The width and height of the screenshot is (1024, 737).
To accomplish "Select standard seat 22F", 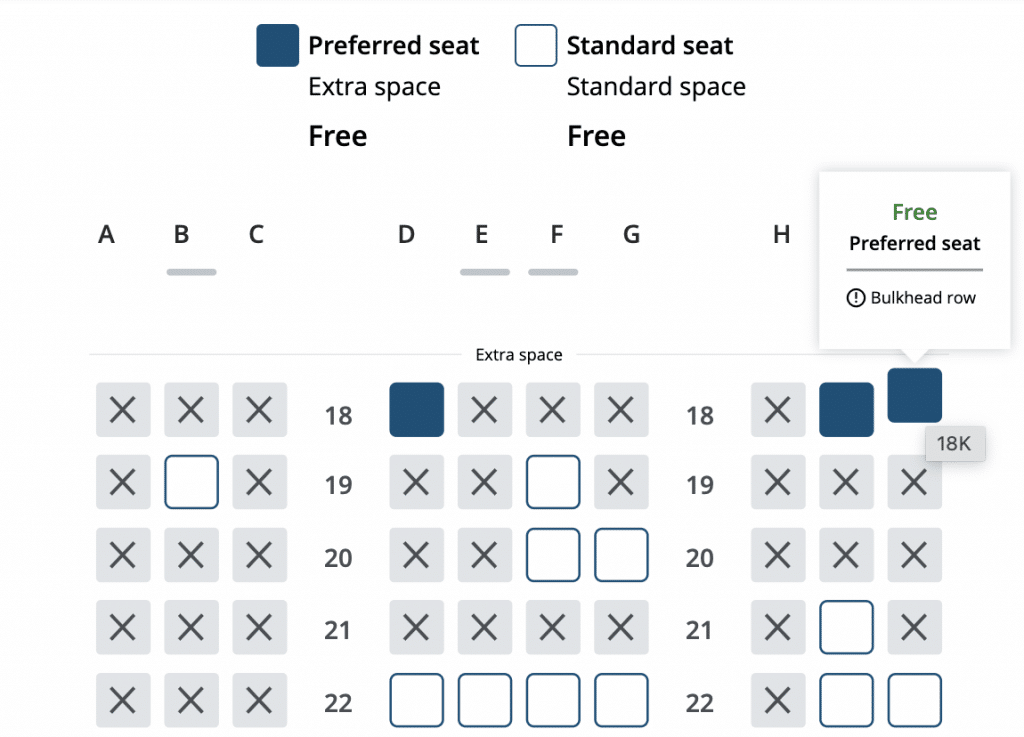I will tap(553, 700).
